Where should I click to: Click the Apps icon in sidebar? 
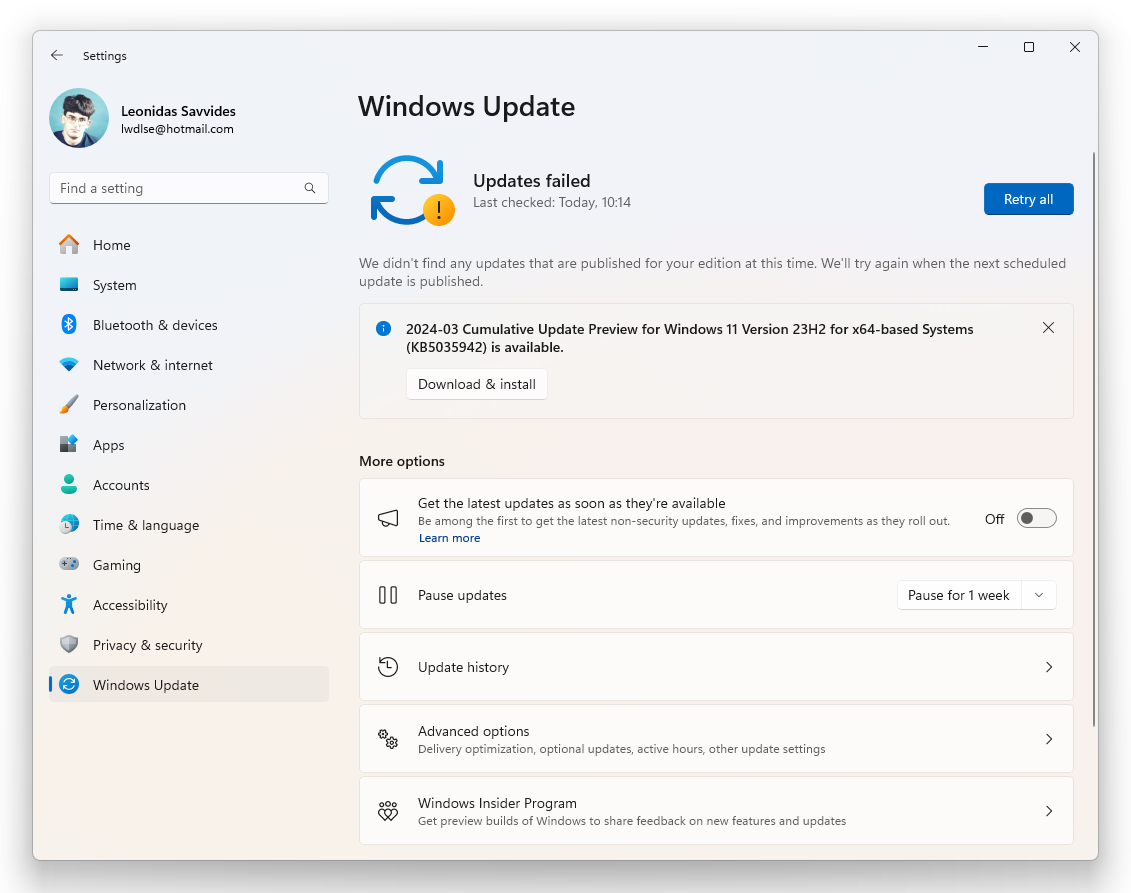(69, 444)
